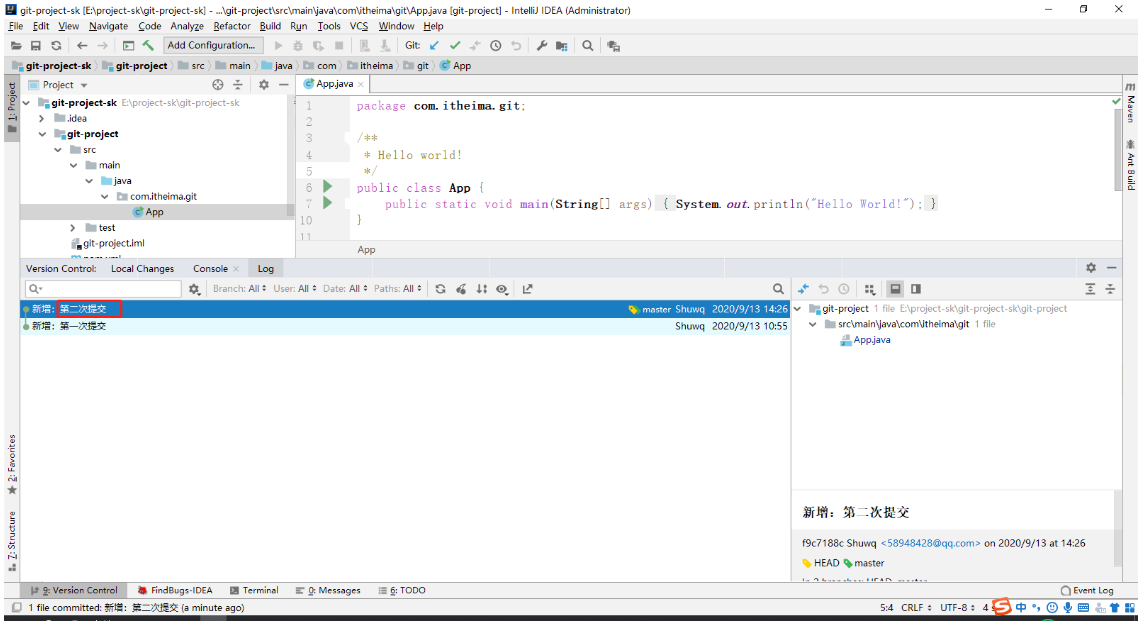
Task: Collapse the java folder node
Action: pos(89,181)
